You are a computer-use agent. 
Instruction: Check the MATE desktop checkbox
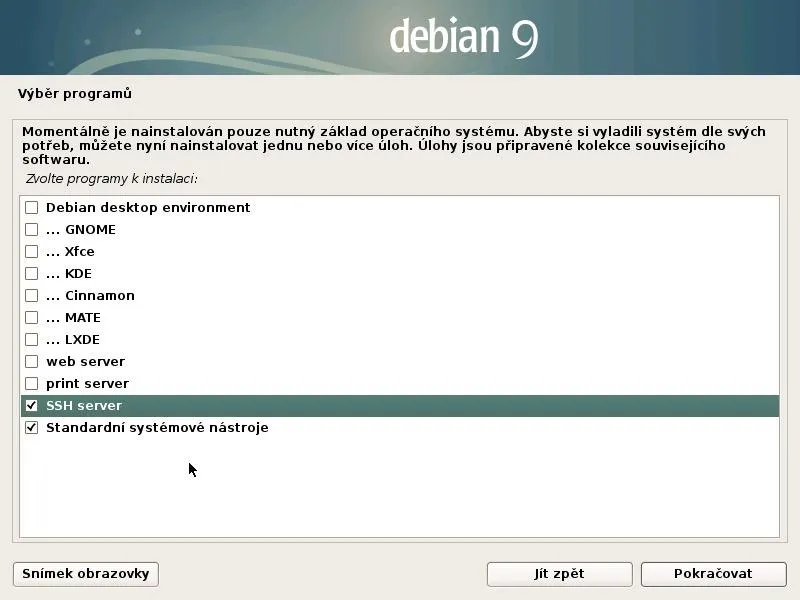click(x=32, y=317)
